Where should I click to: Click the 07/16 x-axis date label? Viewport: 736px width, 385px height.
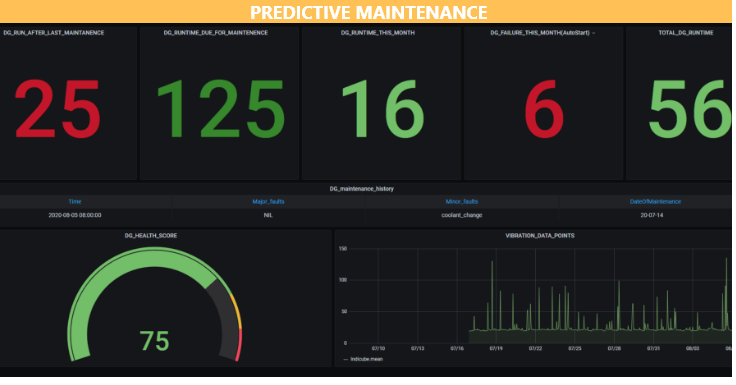point(457,349)
